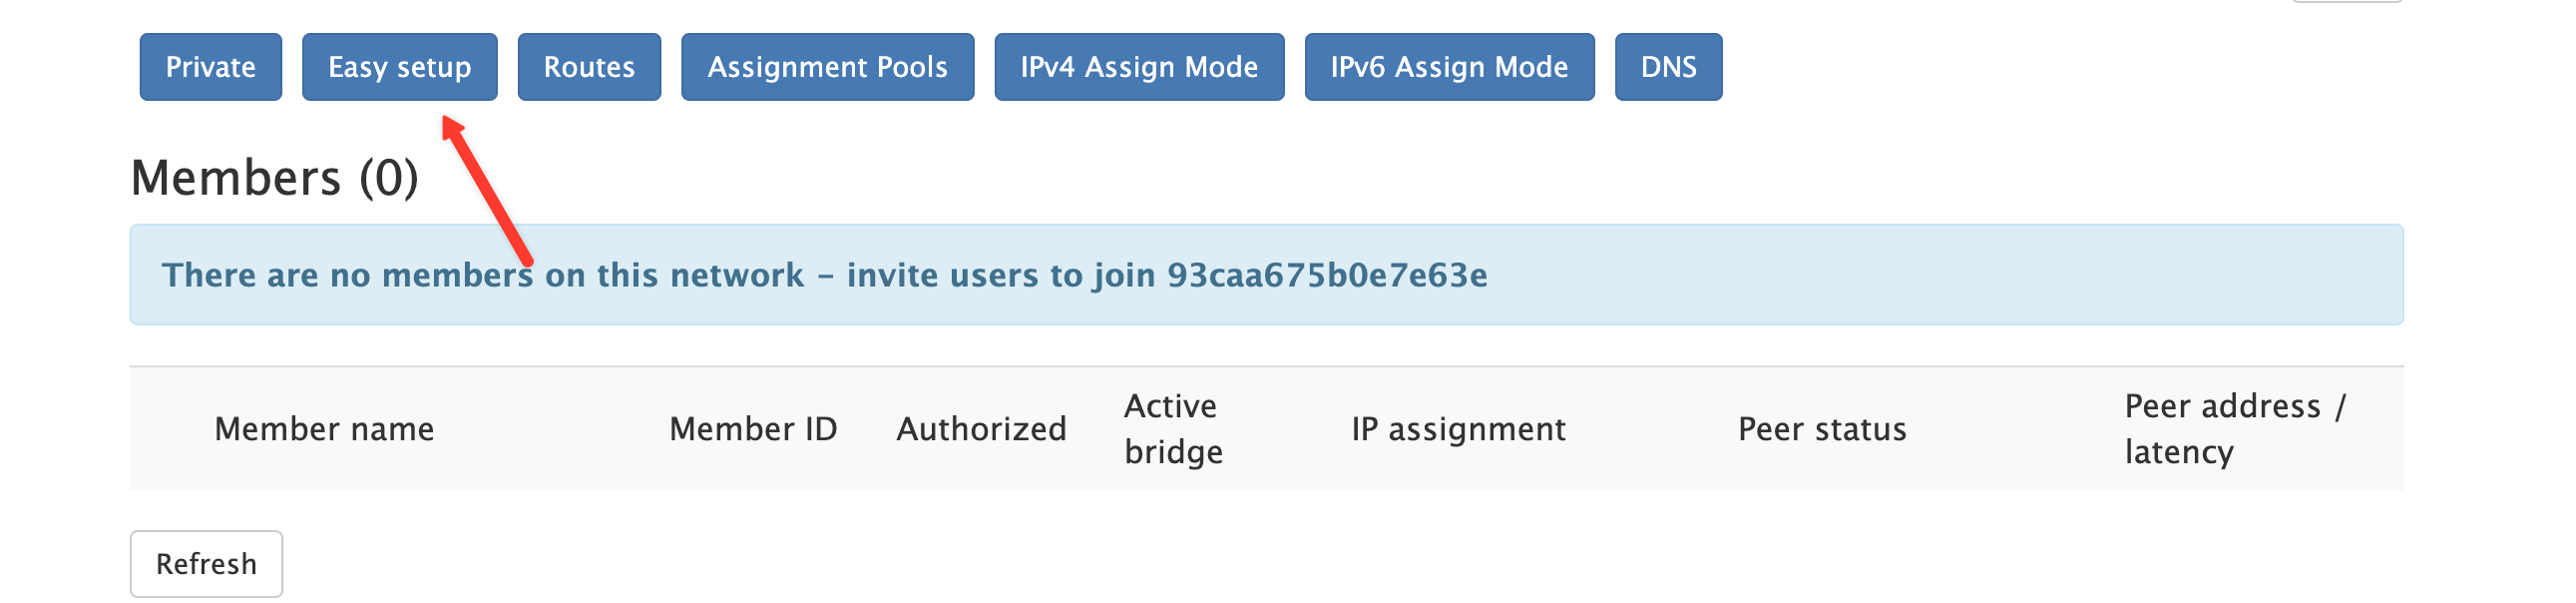This screenshot has height=603, width=2576.
Task: Refresh the members list
Action: coord(206,564)
